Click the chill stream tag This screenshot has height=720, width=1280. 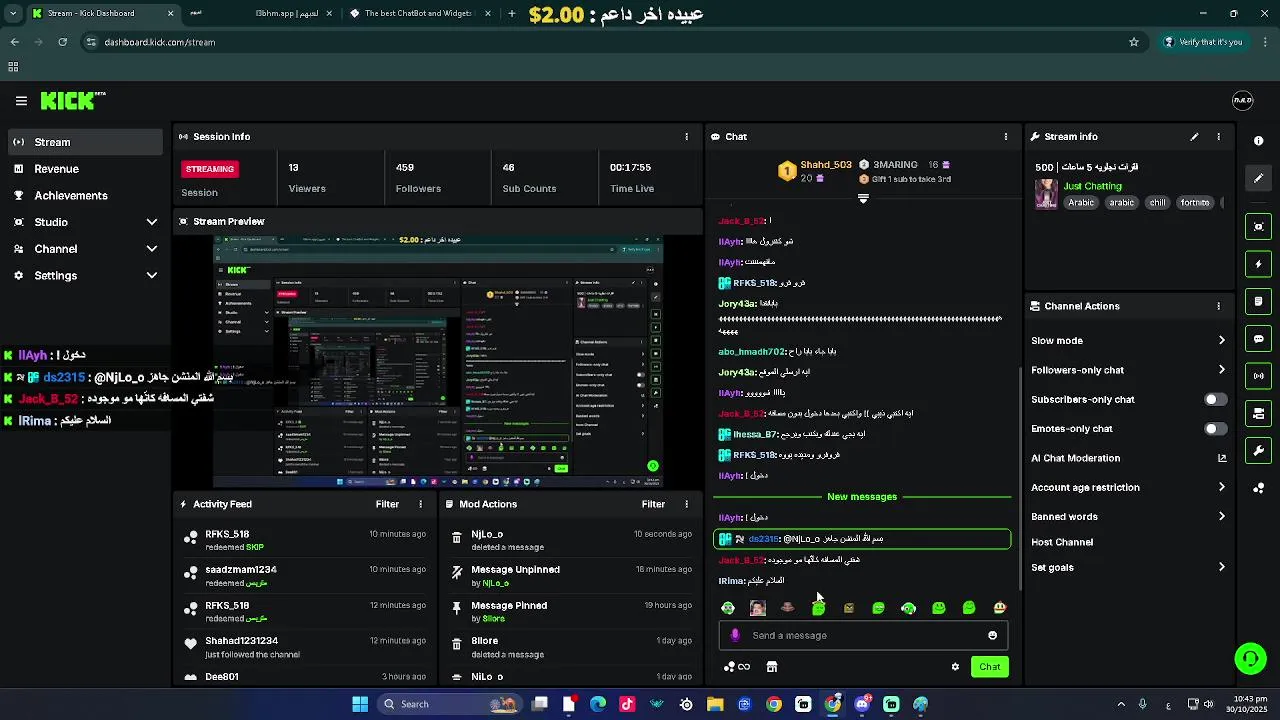[1157, 203]
